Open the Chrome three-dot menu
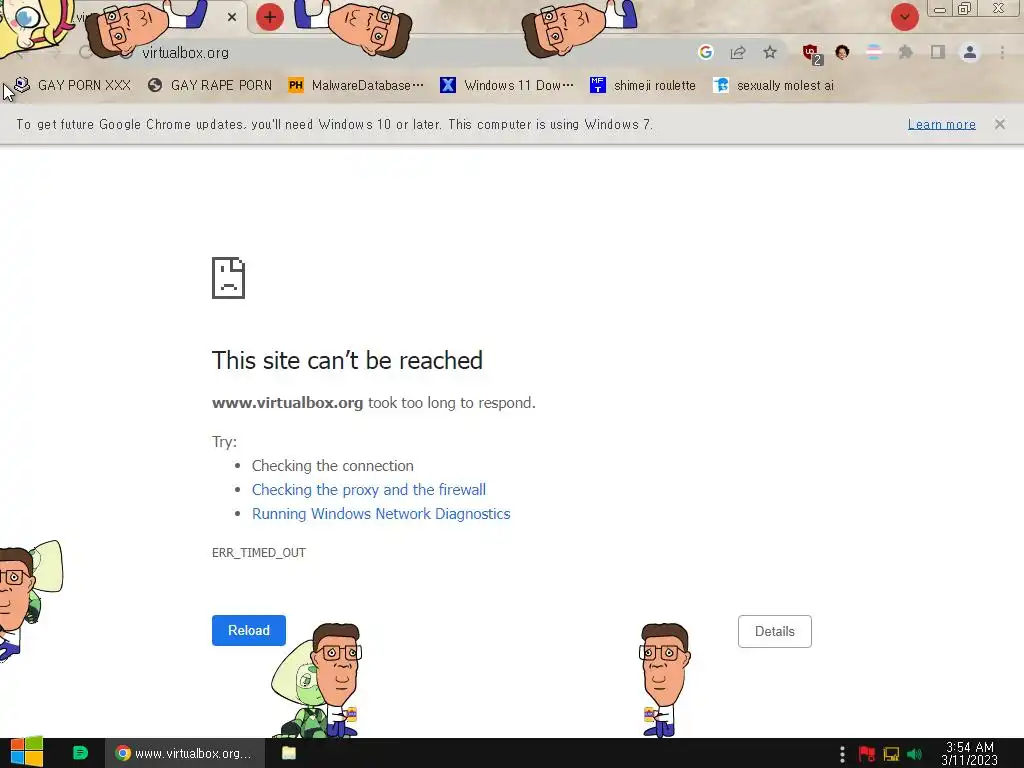 pos(1002,52)
